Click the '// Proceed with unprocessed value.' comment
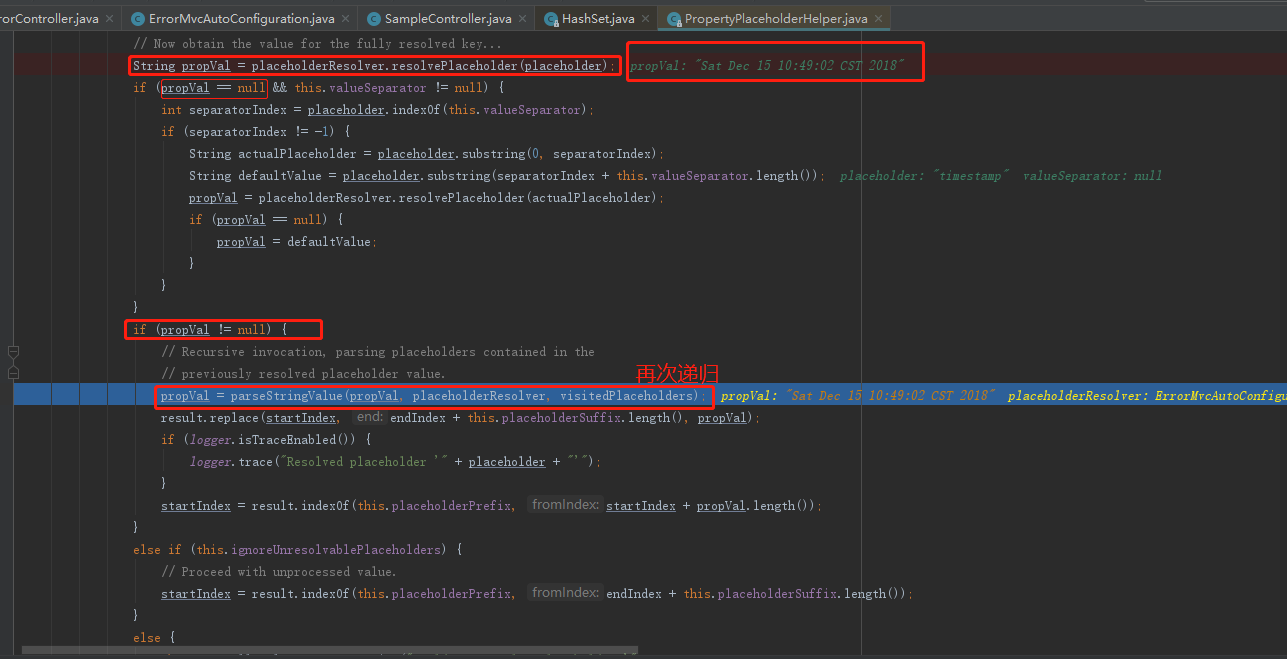The image size is (1287, 659). (279, 572)
